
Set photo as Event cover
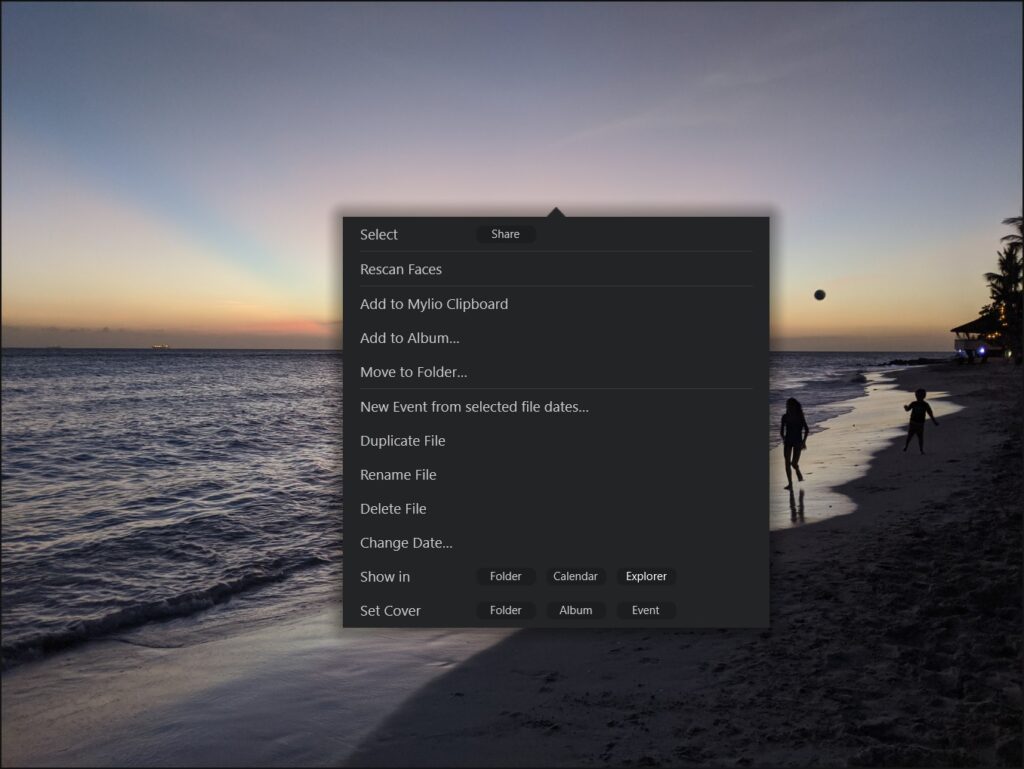[x=646, y=610]
